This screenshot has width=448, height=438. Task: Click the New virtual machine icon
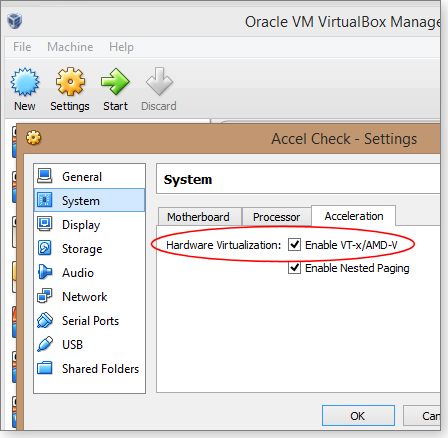coord(25,82)
